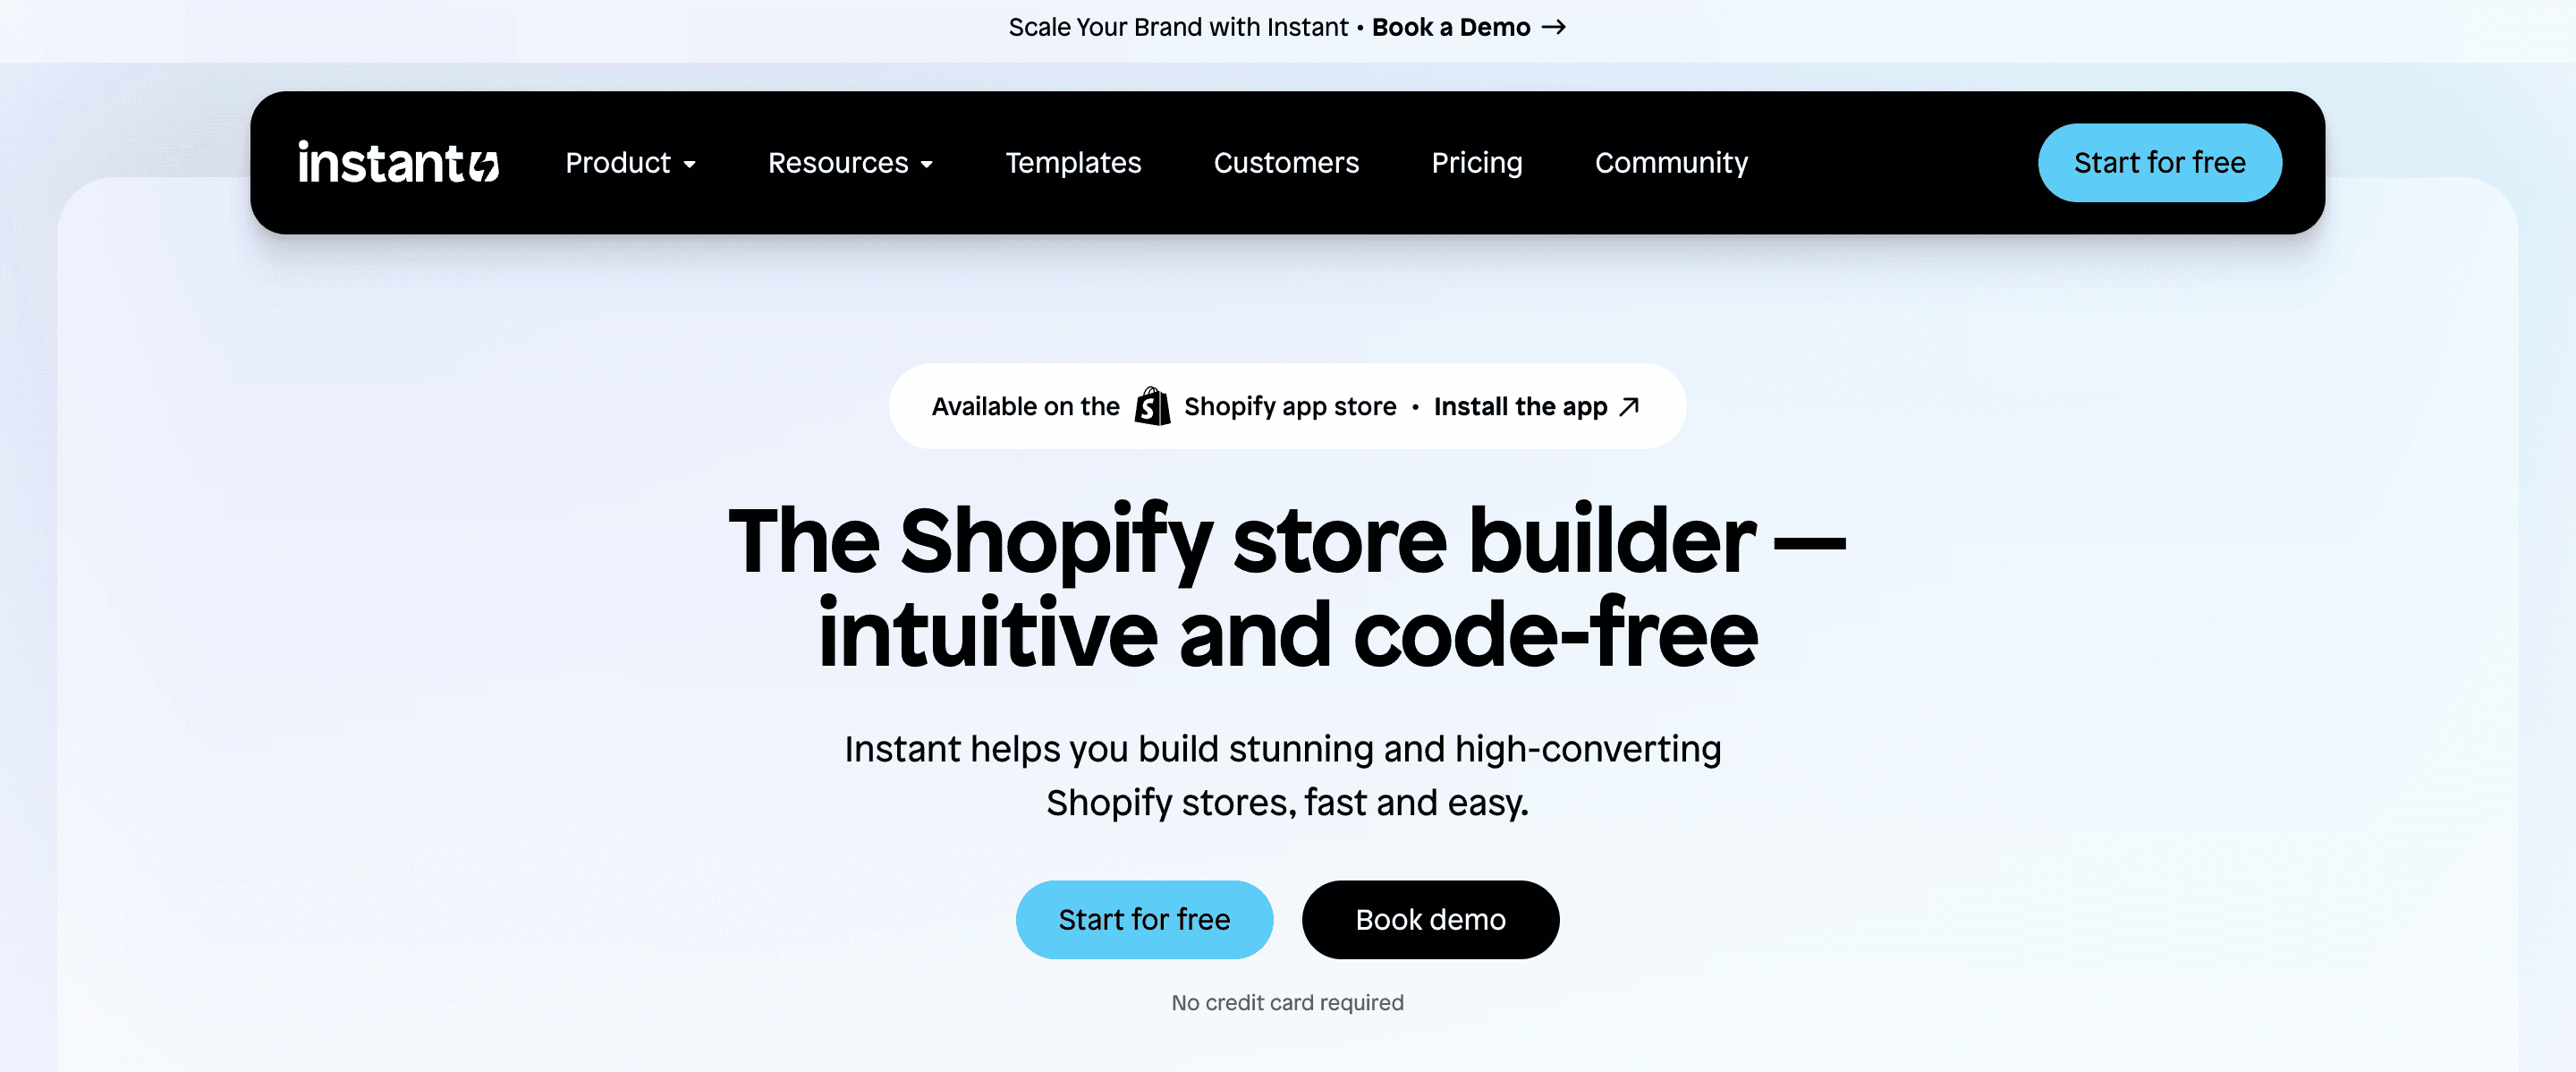Click the Scale Your Brand announcement bar
Screen dimensions: 2576x1072
tap(1288, 26)
